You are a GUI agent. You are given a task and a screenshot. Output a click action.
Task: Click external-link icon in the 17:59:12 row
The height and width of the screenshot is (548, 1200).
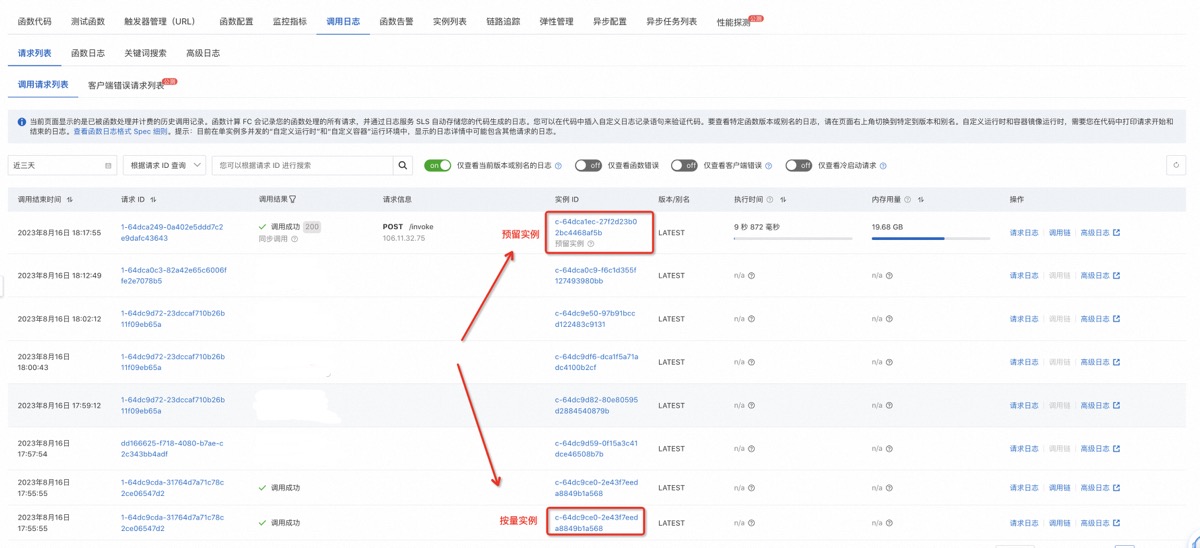coord(1116,406)
